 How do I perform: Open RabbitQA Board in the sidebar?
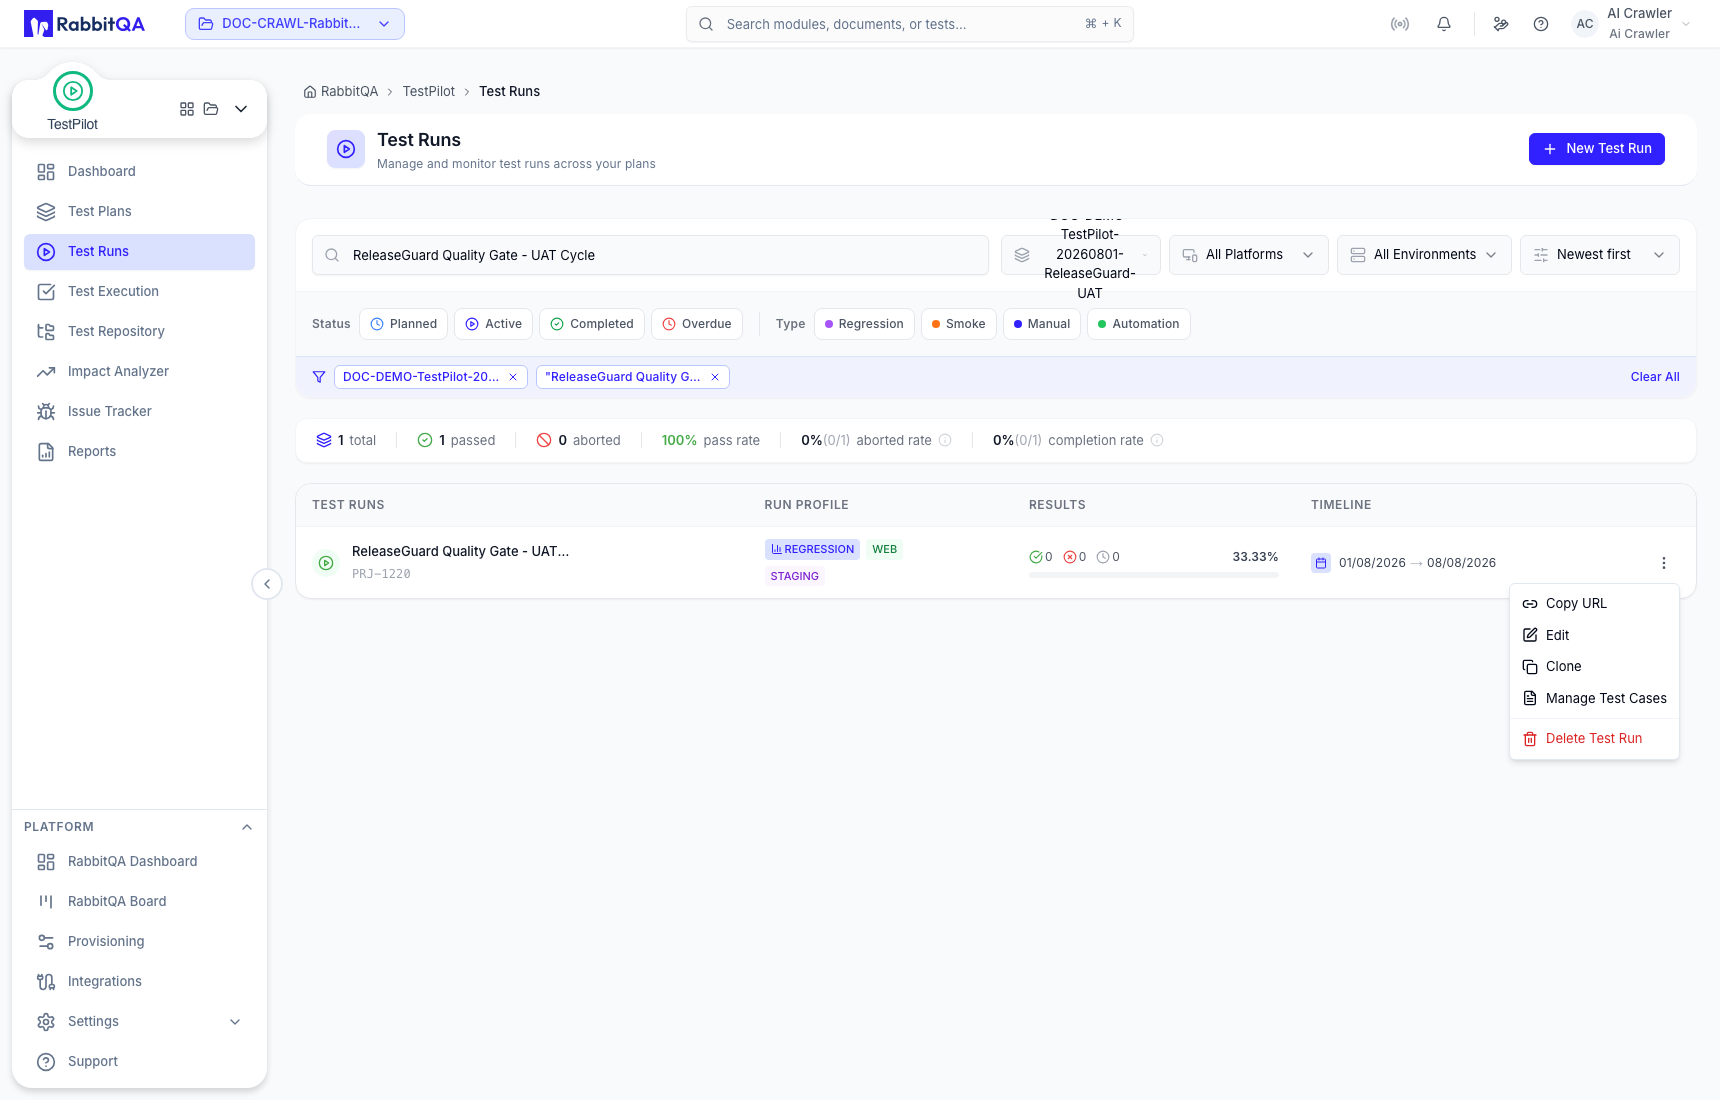click(x=139, y=902)
